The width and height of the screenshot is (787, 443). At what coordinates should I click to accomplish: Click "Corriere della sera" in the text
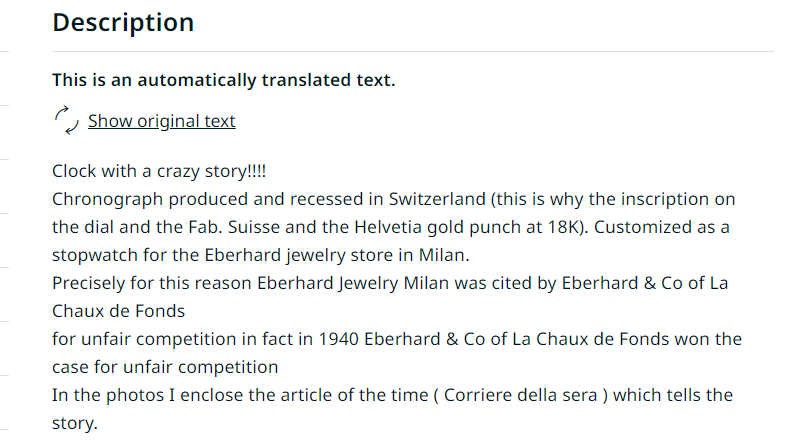tap(517, 395)
